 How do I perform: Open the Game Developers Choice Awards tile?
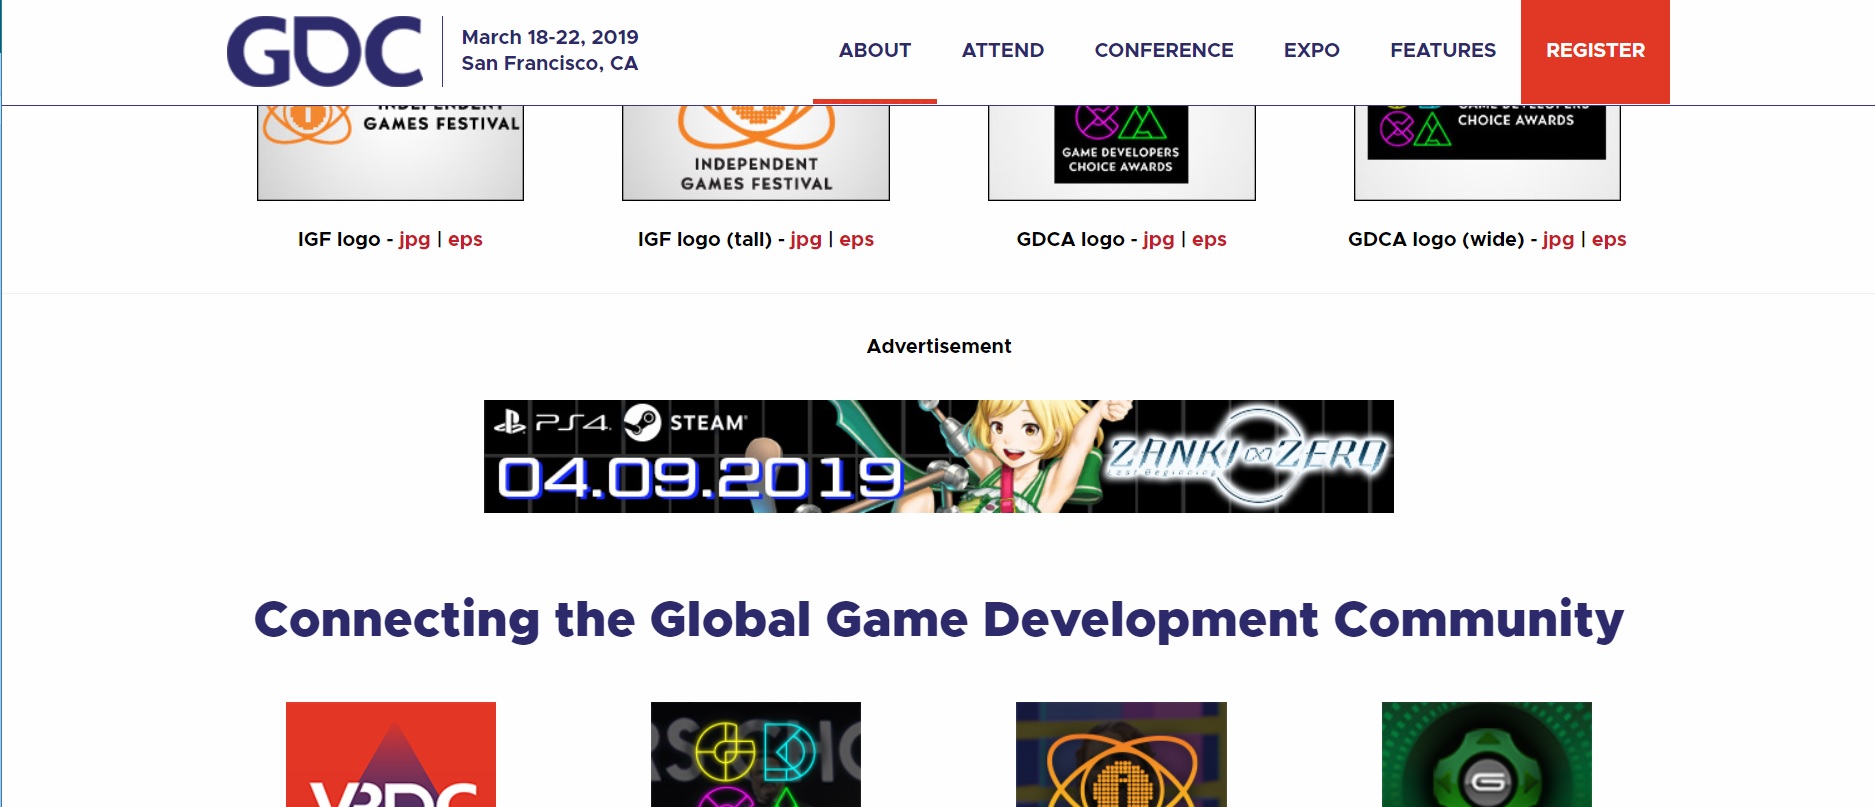tap(756, 754)
